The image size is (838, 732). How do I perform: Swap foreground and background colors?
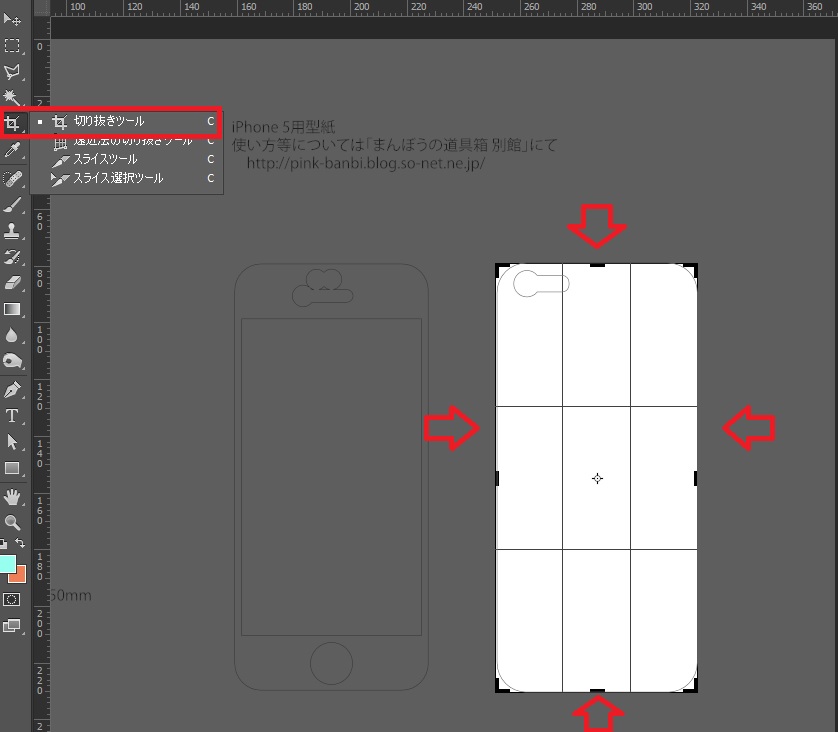pyautogui.click(x=20, y=543)
